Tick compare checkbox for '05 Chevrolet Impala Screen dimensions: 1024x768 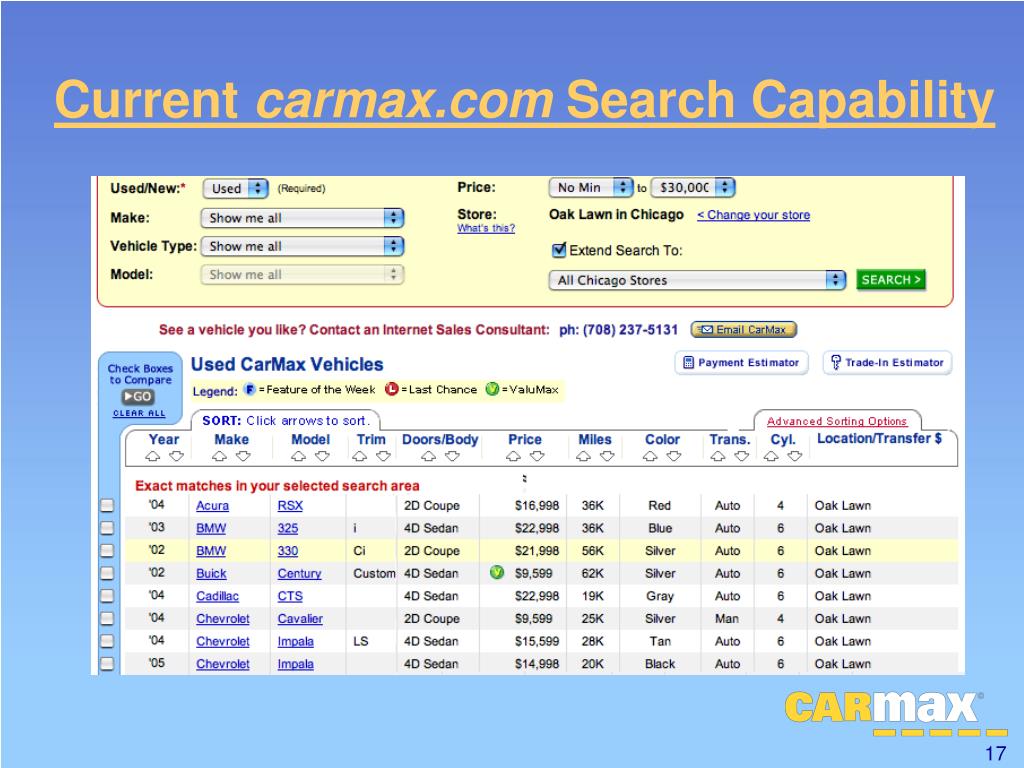(x=107, y=664)
